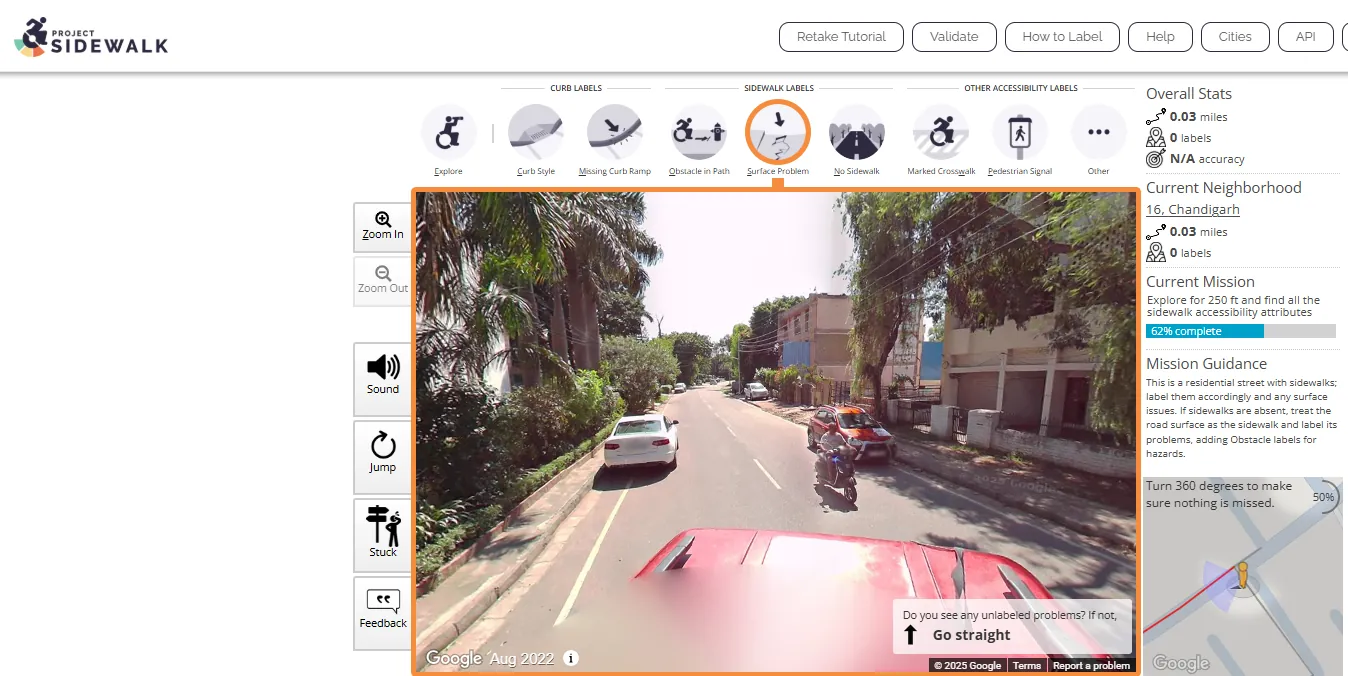This screenshot has width=1348, height=676.
Task: Select the Explore mode icon
Action: point(449,133)
